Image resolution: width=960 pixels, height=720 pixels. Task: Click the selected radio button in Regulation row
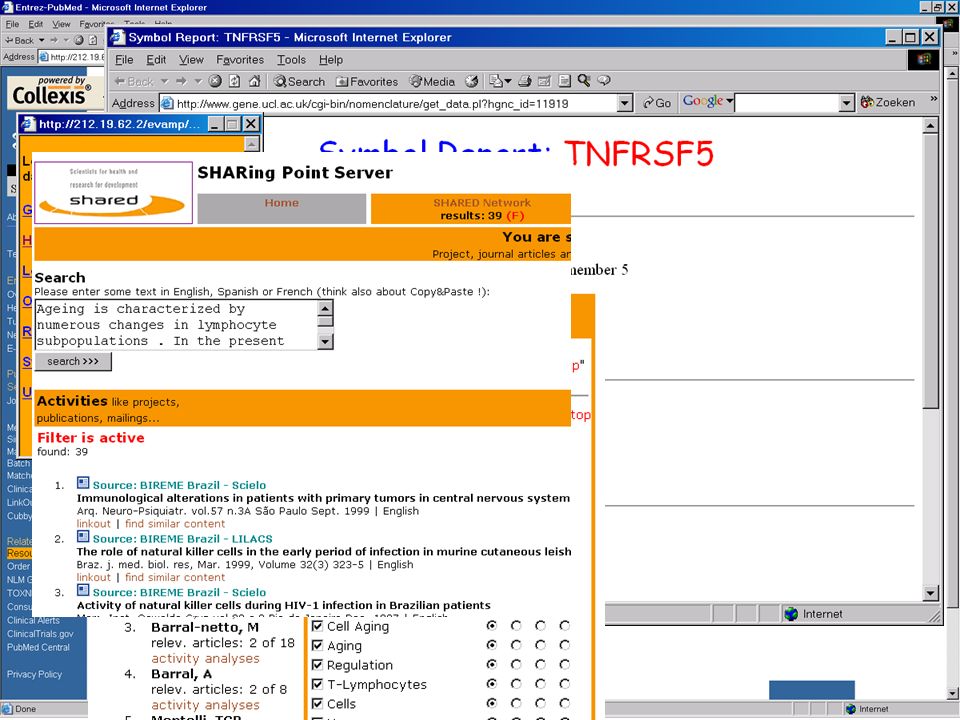492,664
